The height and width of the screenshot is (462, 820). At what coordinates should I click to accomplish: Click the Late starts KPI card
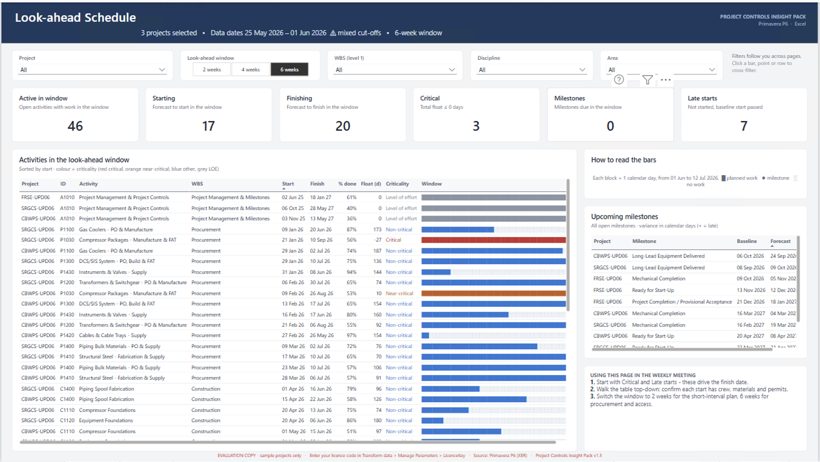pyautogui.click(x=744, y=115)
